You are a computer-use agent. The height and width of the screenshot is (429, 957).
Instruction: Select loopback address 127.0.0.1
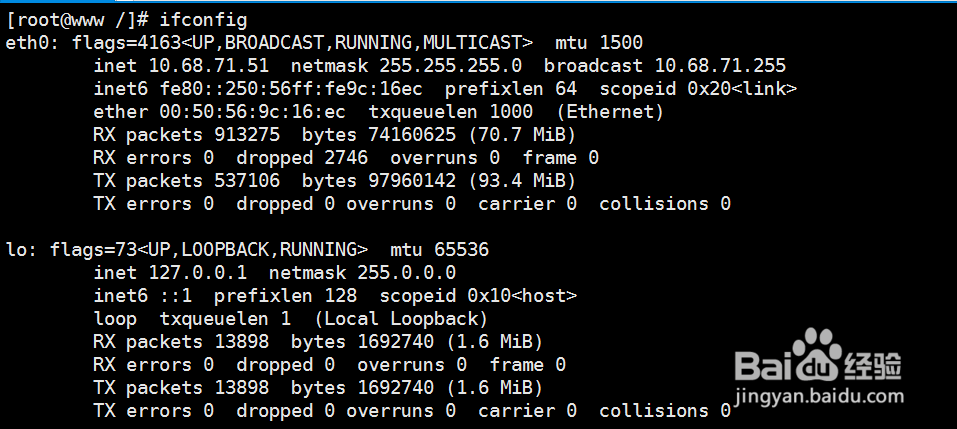(198, 273)
